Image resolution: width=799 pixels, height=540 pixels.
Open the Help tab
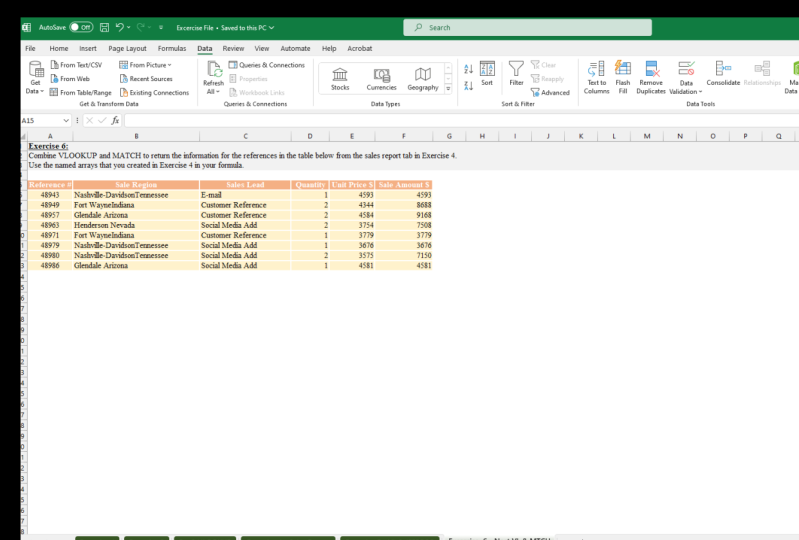click(x=329, y=48)
